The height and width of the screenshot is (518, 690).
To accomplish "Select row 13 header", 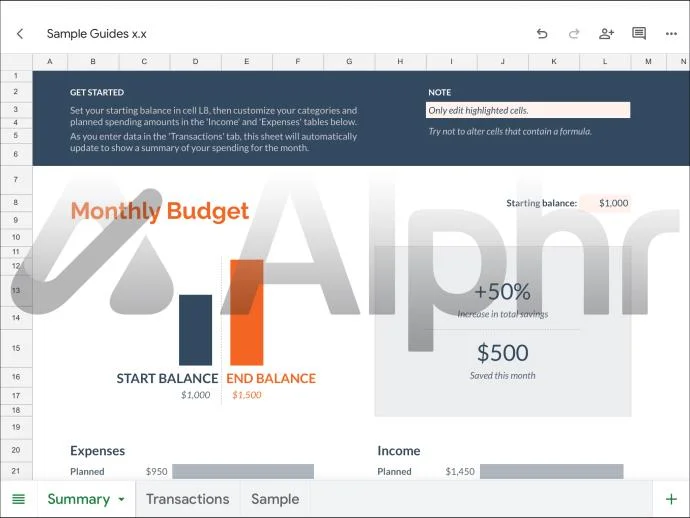I will coord(16,290).
